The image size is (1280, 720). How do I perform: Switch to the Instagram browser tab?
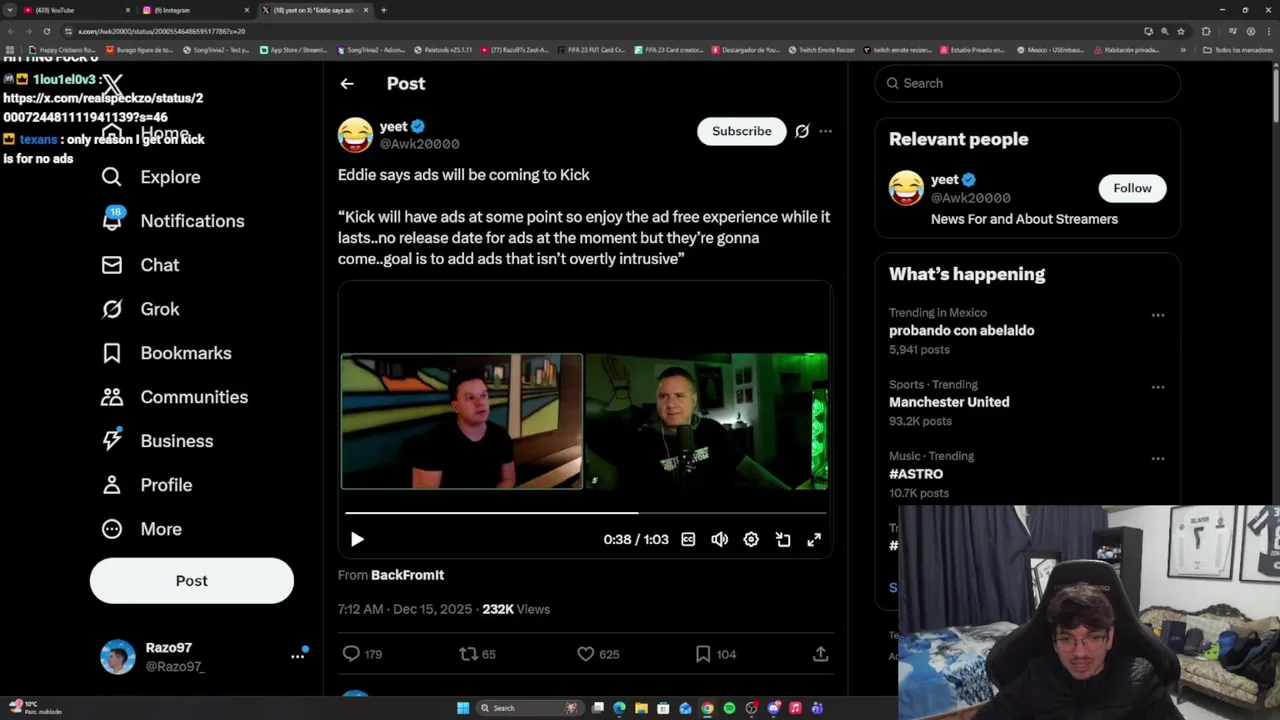pos(195,10)
